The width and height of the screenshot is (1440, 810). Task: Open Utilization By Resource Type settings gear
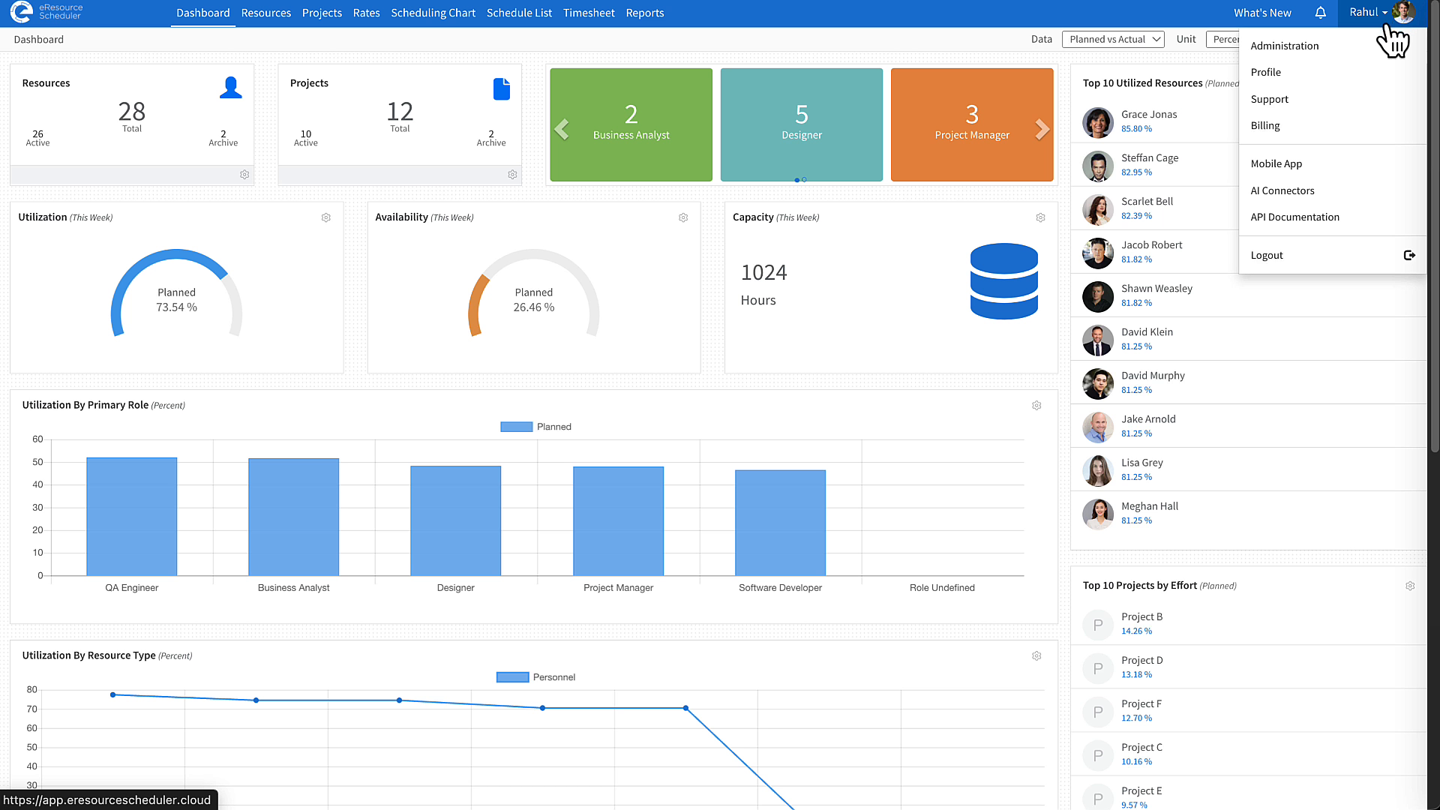[1036, 656]
